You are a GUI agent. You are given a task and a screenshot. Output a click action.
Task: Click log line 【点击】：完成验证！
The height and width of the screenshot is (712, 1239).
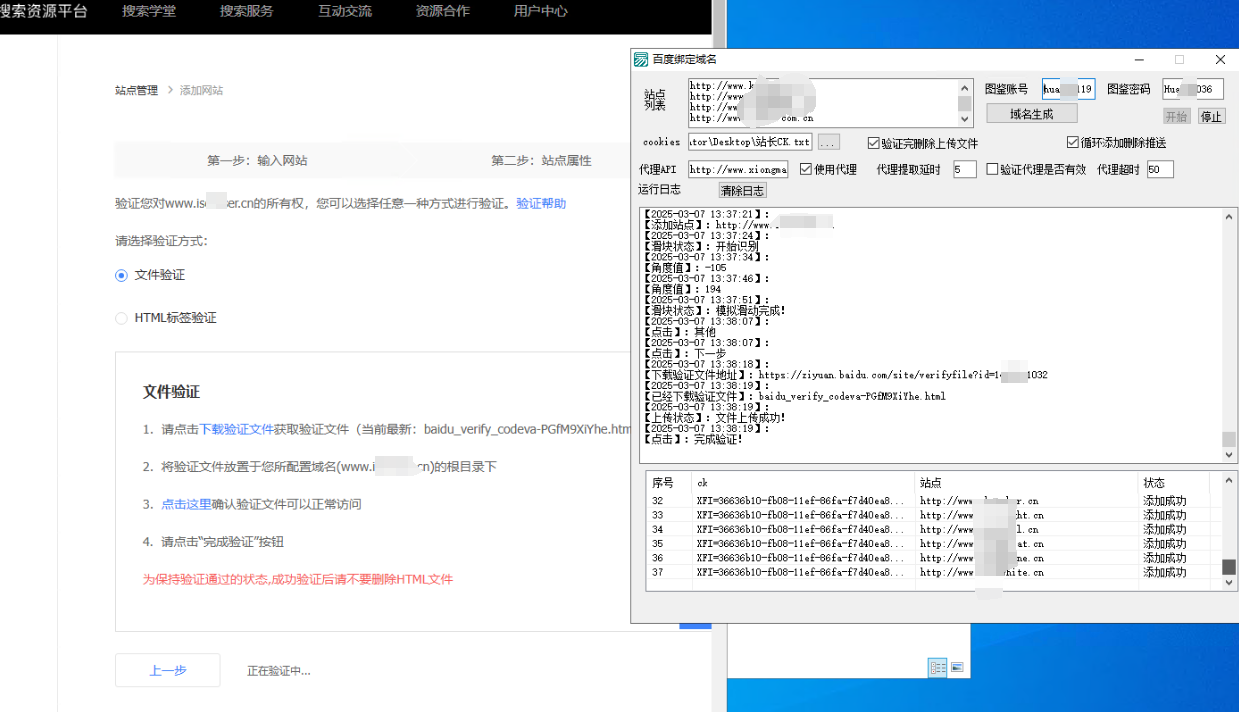click(692, 439)
